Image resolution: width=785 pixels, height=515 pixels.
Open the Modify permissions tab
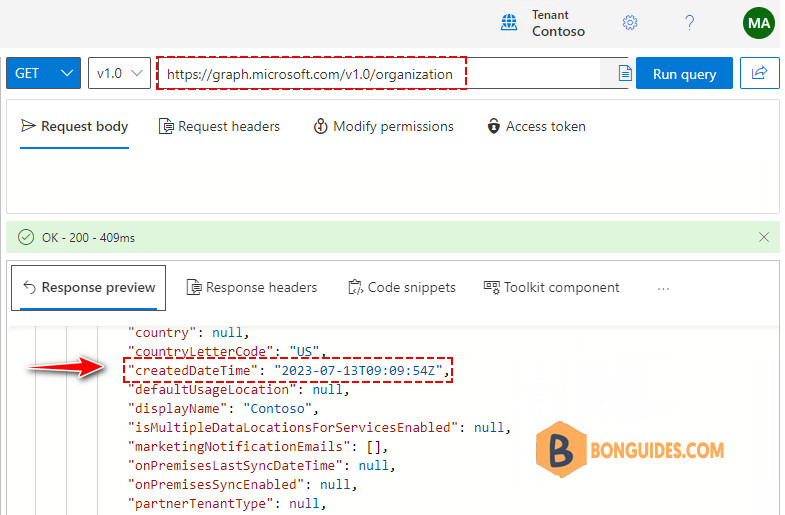(x=383, y=127)
